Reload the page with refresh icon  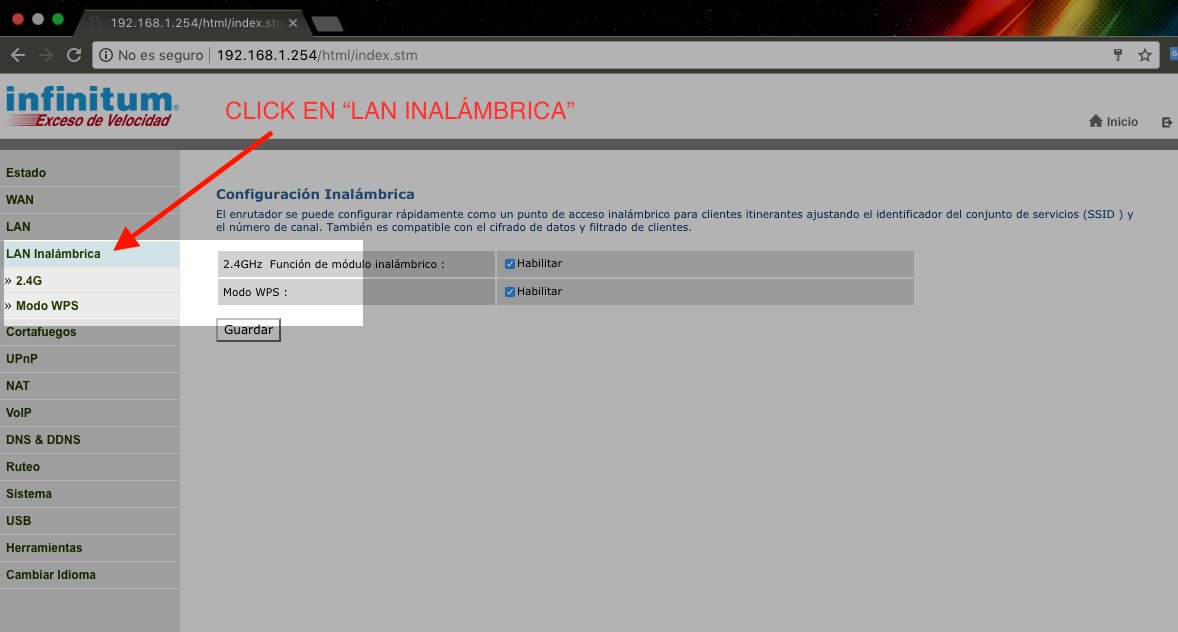[x=74, y=55]
